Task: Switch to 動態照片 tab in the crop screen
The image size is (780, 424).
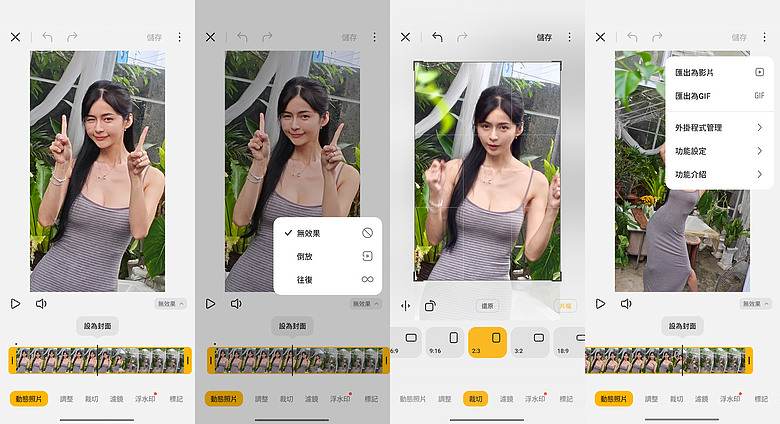Action: tap(413, 399)
